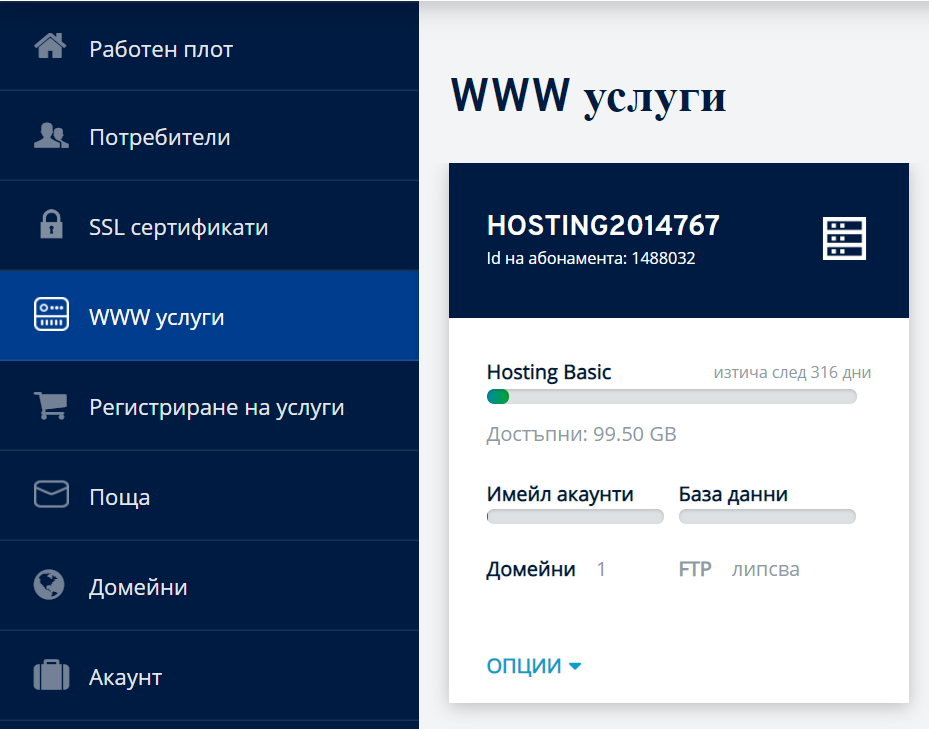Select WWW услуги in the sidebar
This screenshot has height=729, width=929.
coord(209,316)
